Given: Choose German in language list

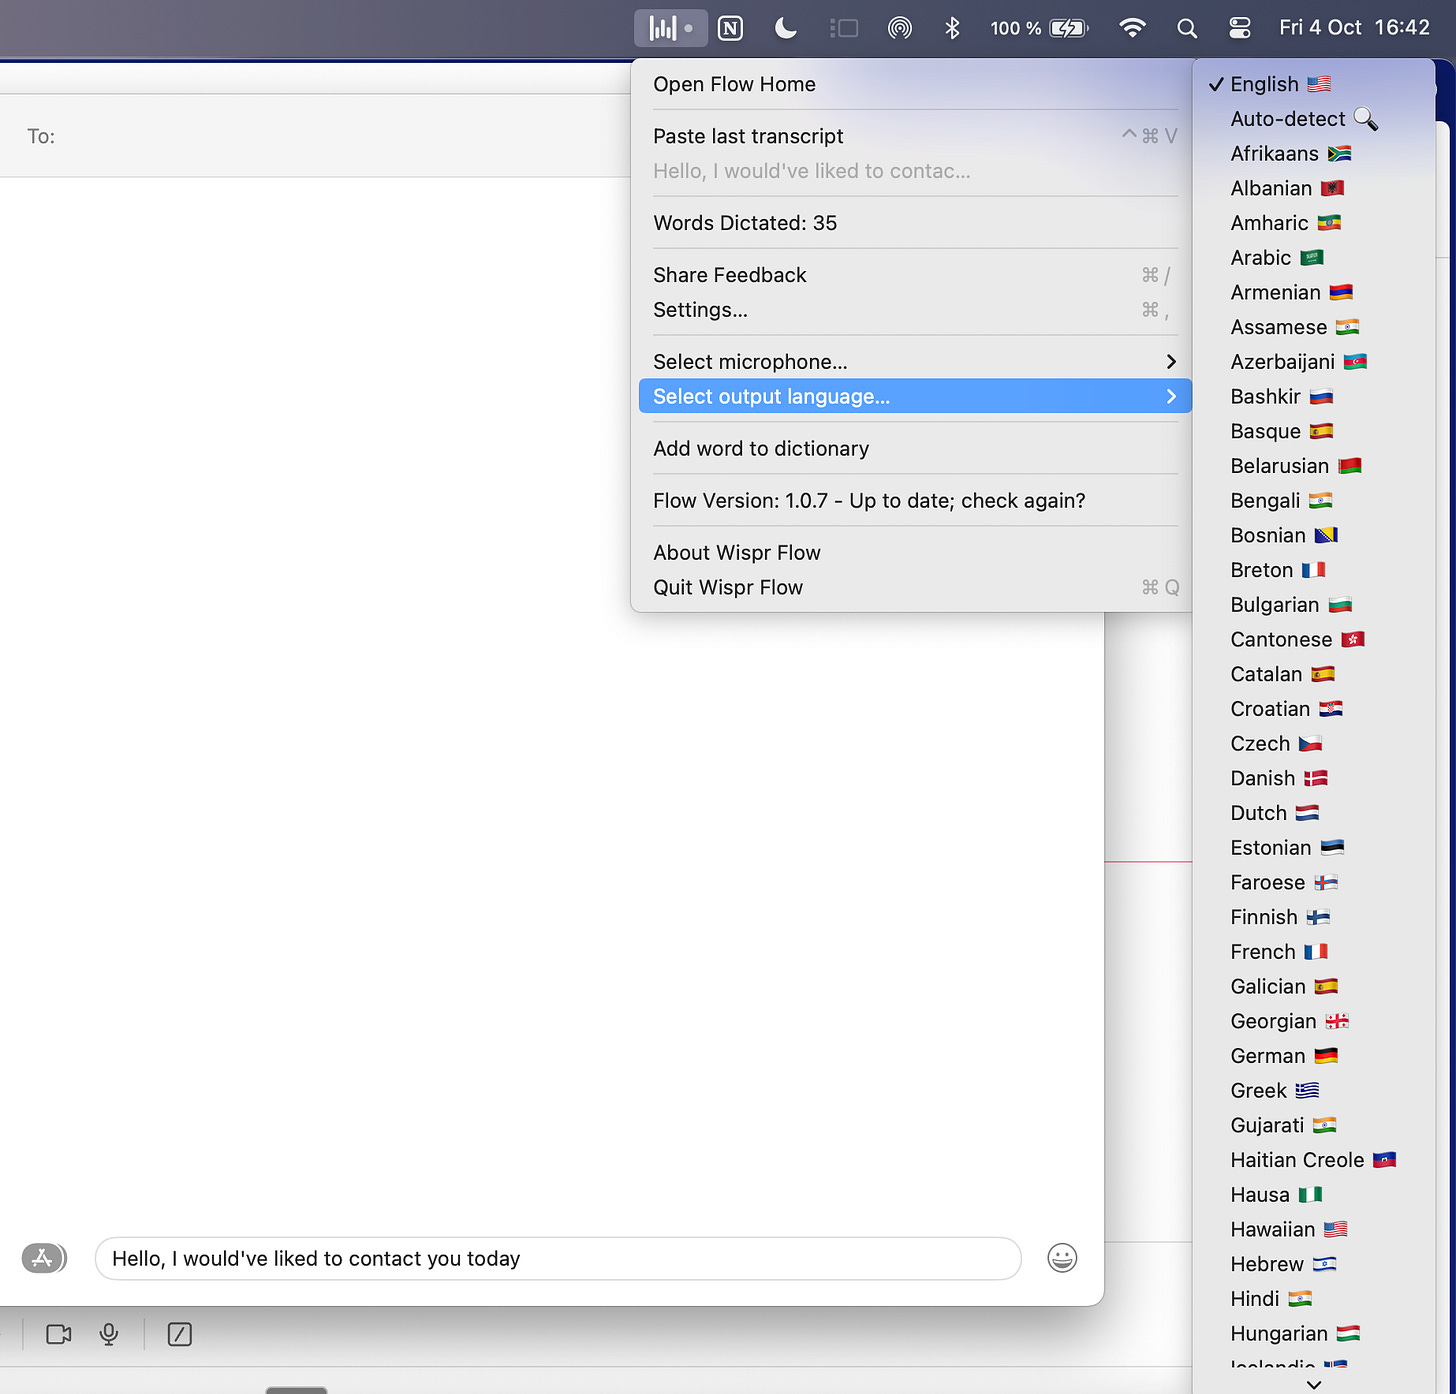Looking at the screenshot, I should [x=1314, y=1056].
